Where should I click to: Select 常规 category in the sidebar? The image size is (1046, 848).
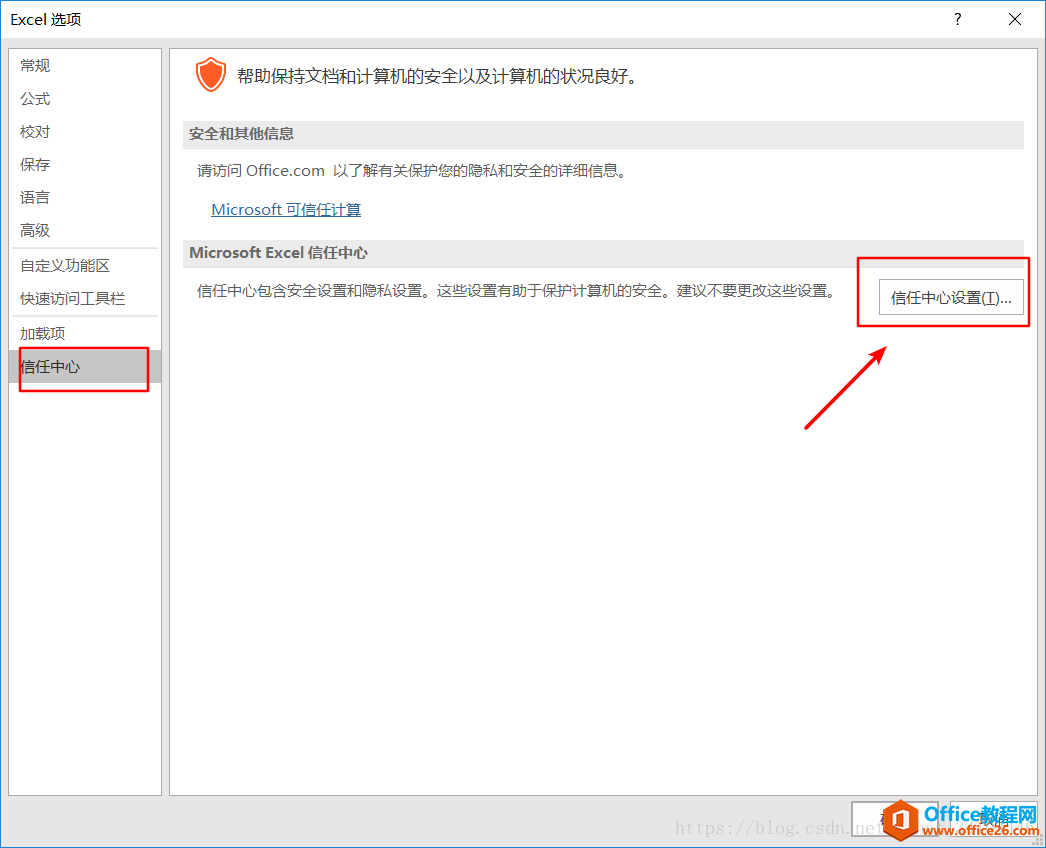click(x=34, y=65)
